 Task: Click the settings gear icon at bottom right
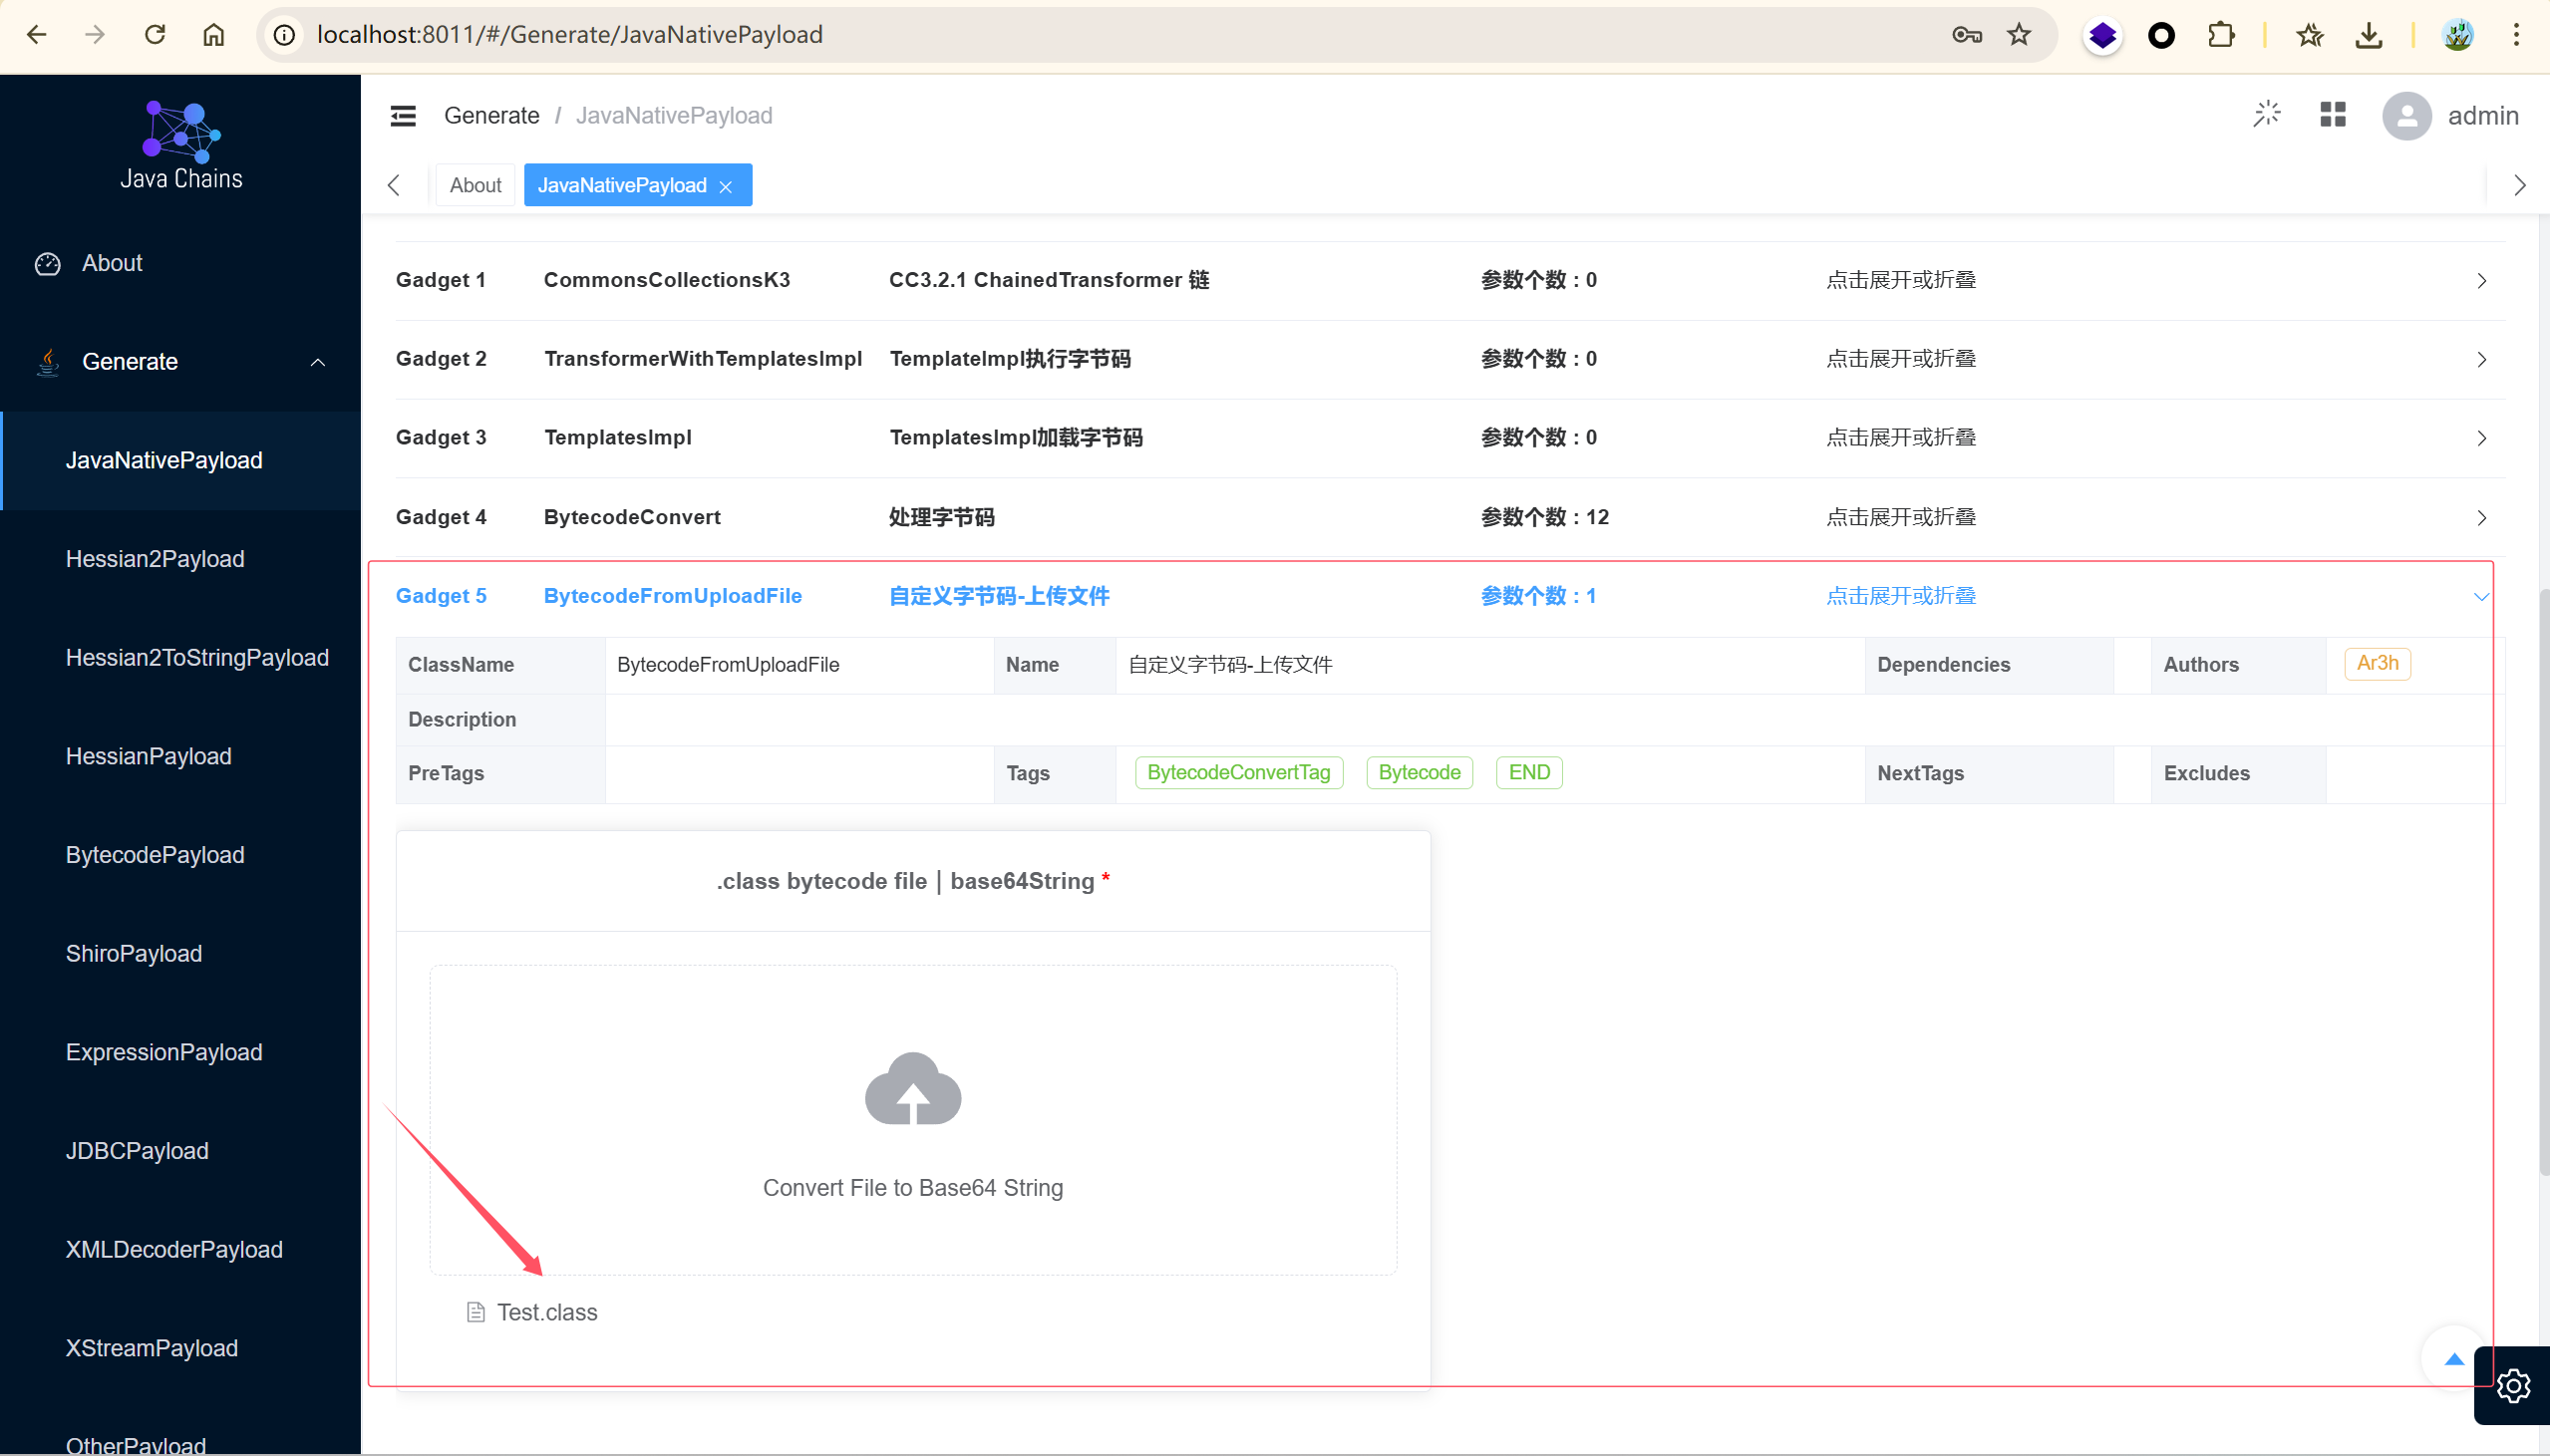pos(2512,1385)
